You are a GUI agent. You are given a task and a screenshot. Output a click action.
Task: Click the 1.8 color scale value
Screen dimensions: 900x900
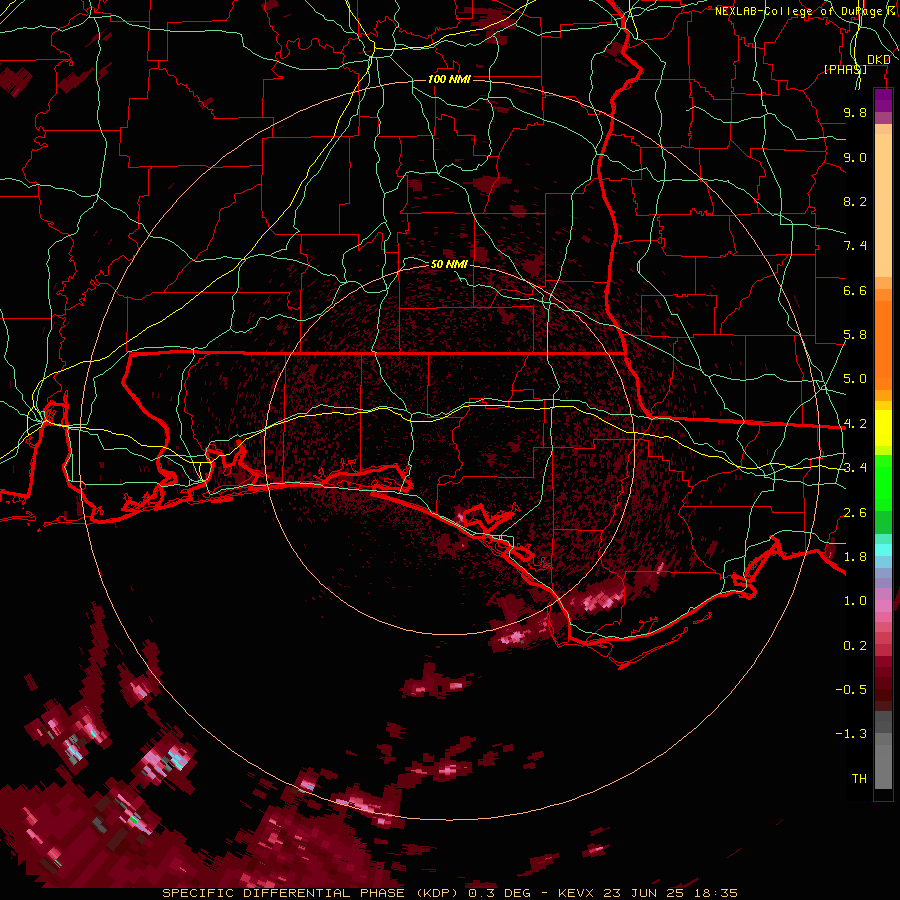[855, 557]
